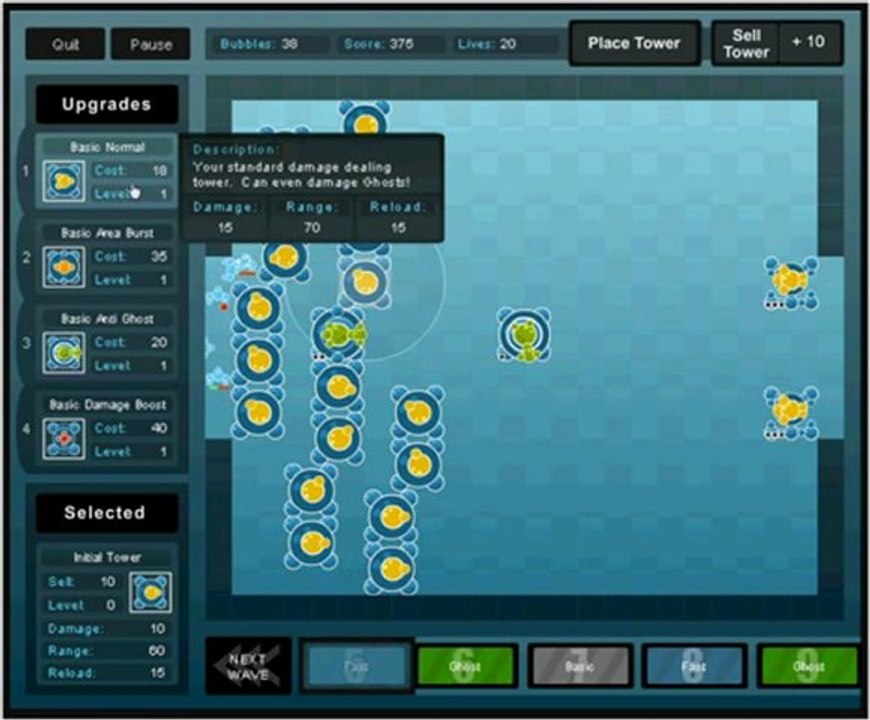Click the 'Level 1' row of Basic Area Burst
870x720 pixels.
tap(130, 280)
